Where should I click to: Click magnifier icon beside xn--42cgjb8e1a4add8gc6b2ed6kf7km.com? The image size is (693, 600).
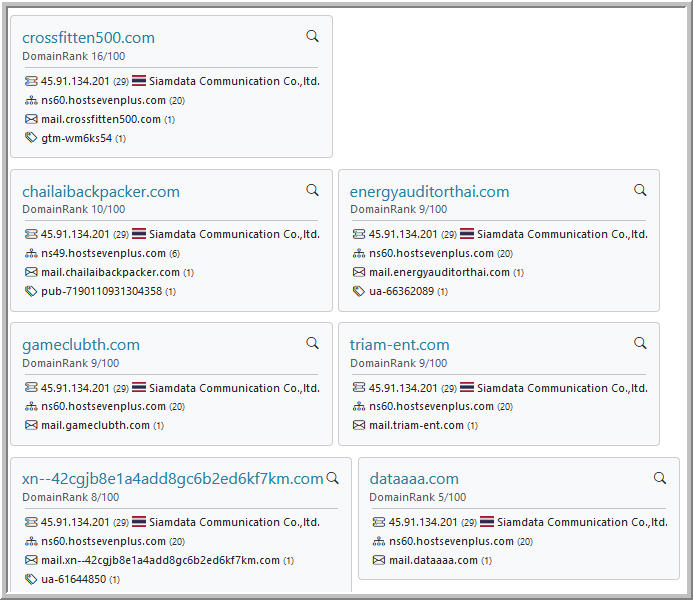coord(332,478)
